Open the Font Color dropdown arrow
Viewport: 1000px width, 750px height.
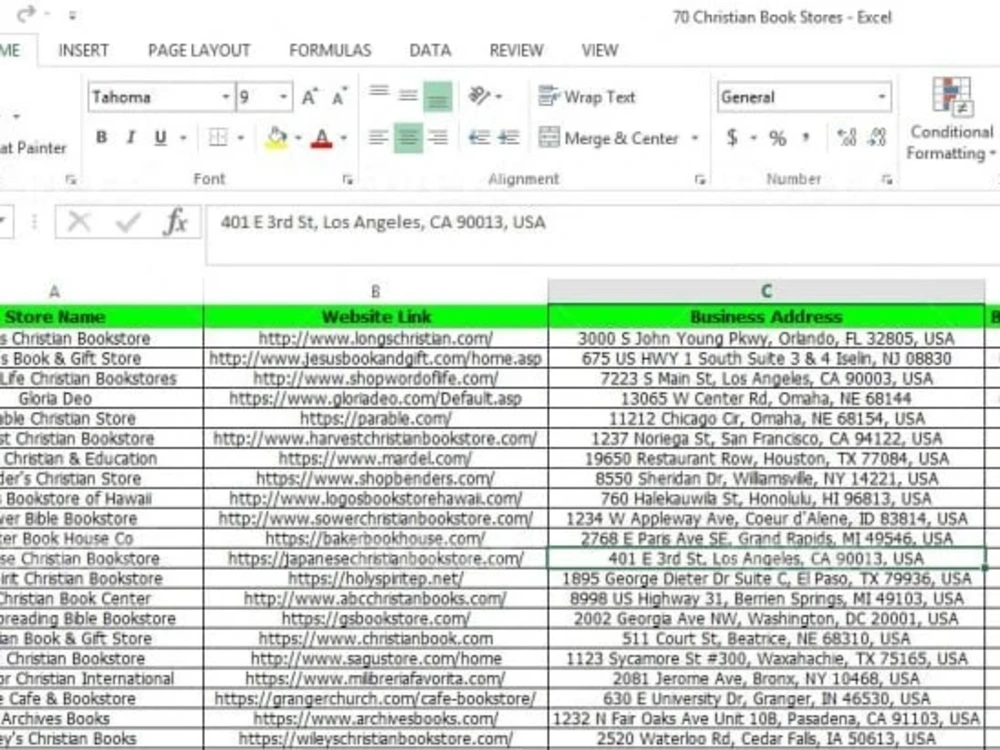pos(344,138)
